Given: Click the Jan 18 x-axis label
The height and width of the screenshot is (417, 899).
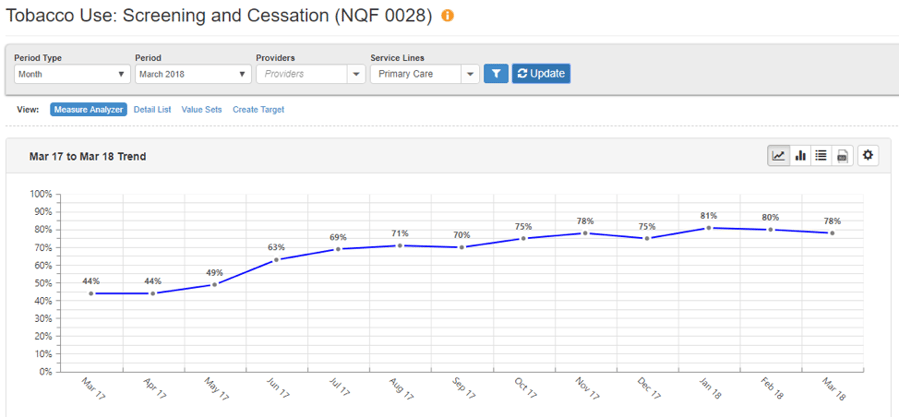Looking at the screenshot, I should tap(712, 389).
